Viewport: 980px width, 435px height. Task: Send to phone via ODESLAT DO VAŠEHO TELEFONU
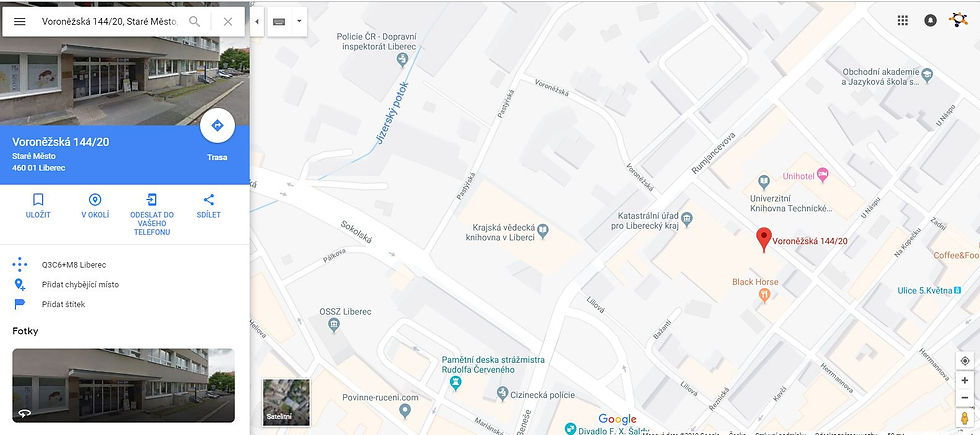pos(152,214)
